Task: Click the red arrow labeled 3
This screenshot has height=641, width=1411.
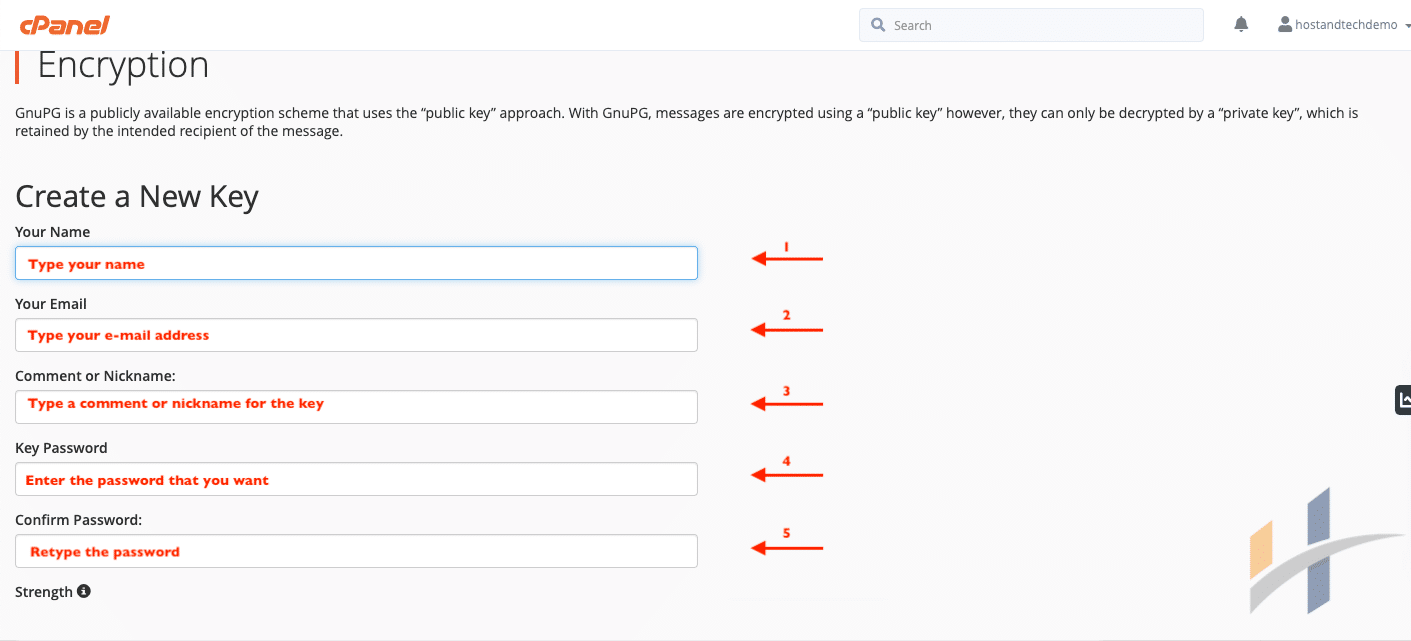Action: [x=786, y=403]
